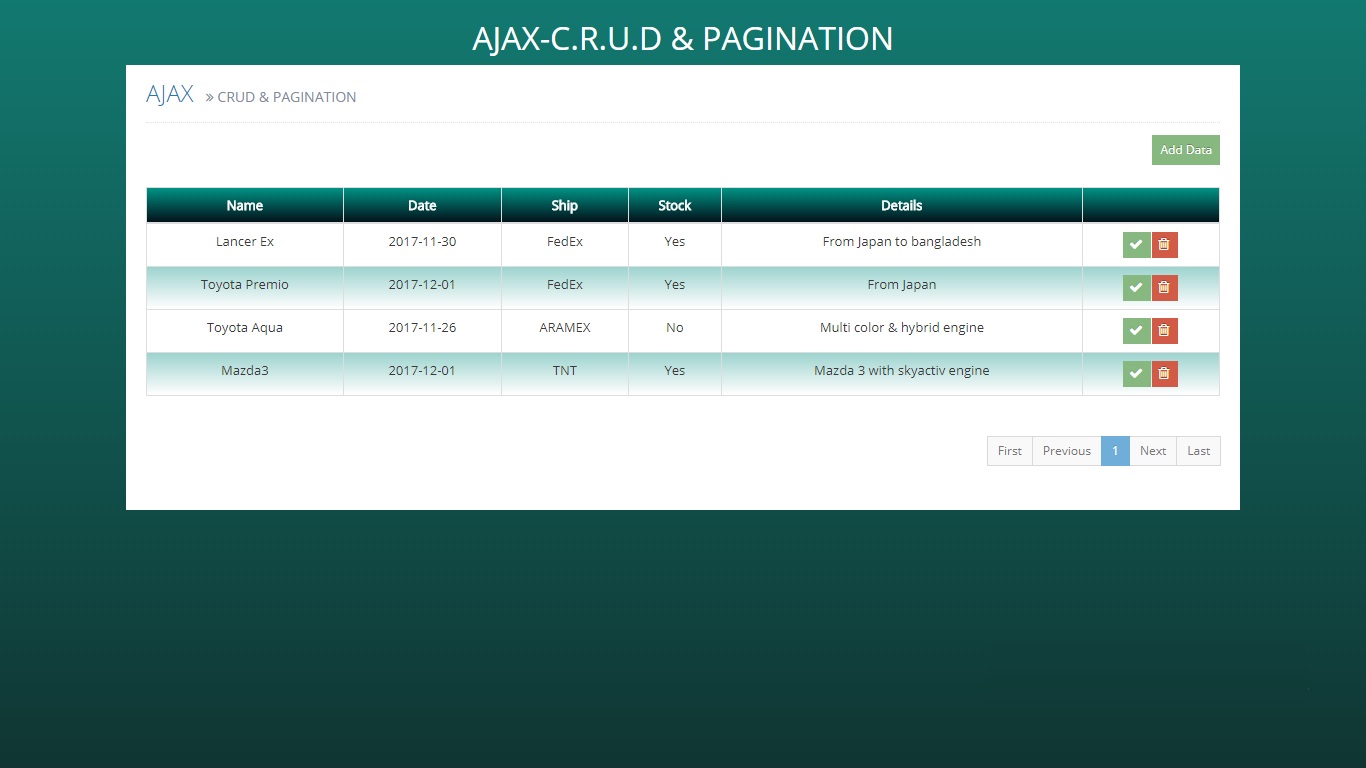Click the Details column header
1366x768 pixels.
[901, 205]
